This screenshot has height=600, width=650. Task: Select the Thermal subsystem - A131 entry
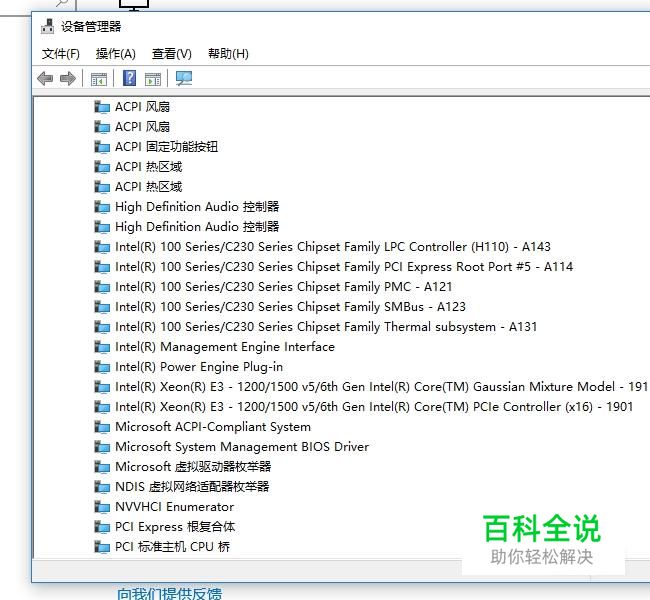(326, 327)
